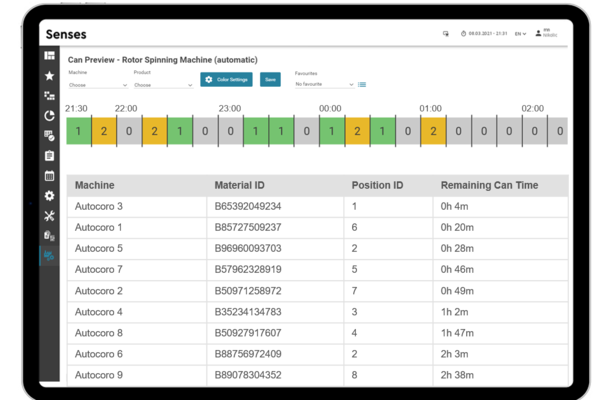Open the EN language selector
Image resolution: width=615 pixels, height=400 pixels.
[x=520, y=34]
